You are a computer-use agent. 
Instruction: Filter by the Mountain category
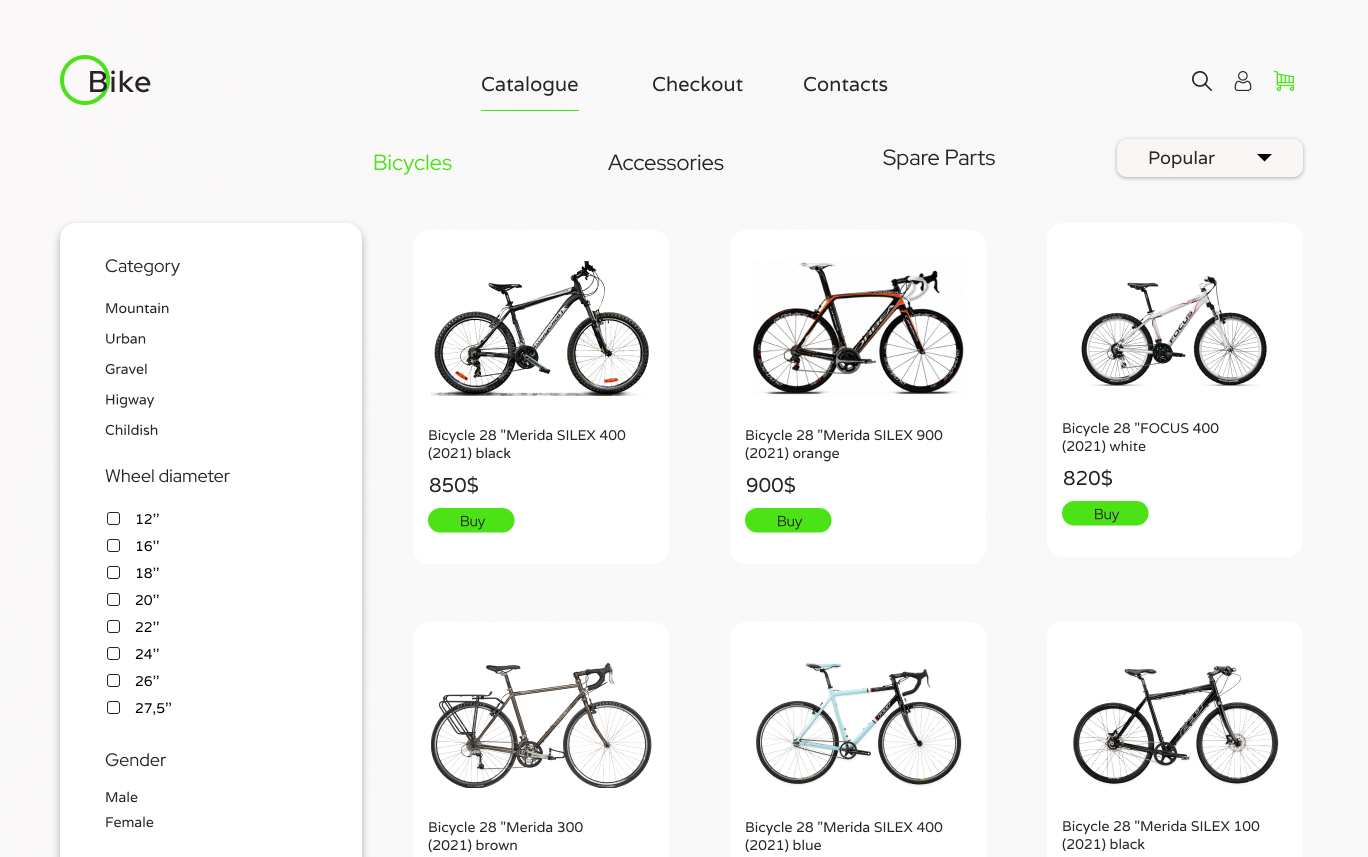point(137,308)
